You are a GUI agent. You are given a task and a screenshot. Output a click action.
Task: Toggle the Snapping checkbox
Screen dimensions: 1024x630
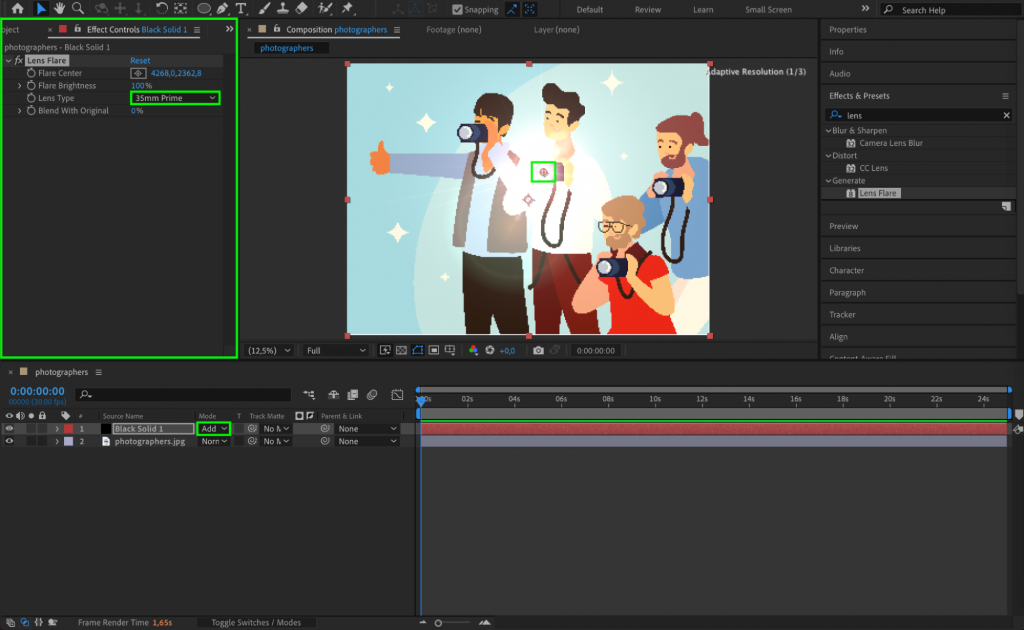coord(459,9)
